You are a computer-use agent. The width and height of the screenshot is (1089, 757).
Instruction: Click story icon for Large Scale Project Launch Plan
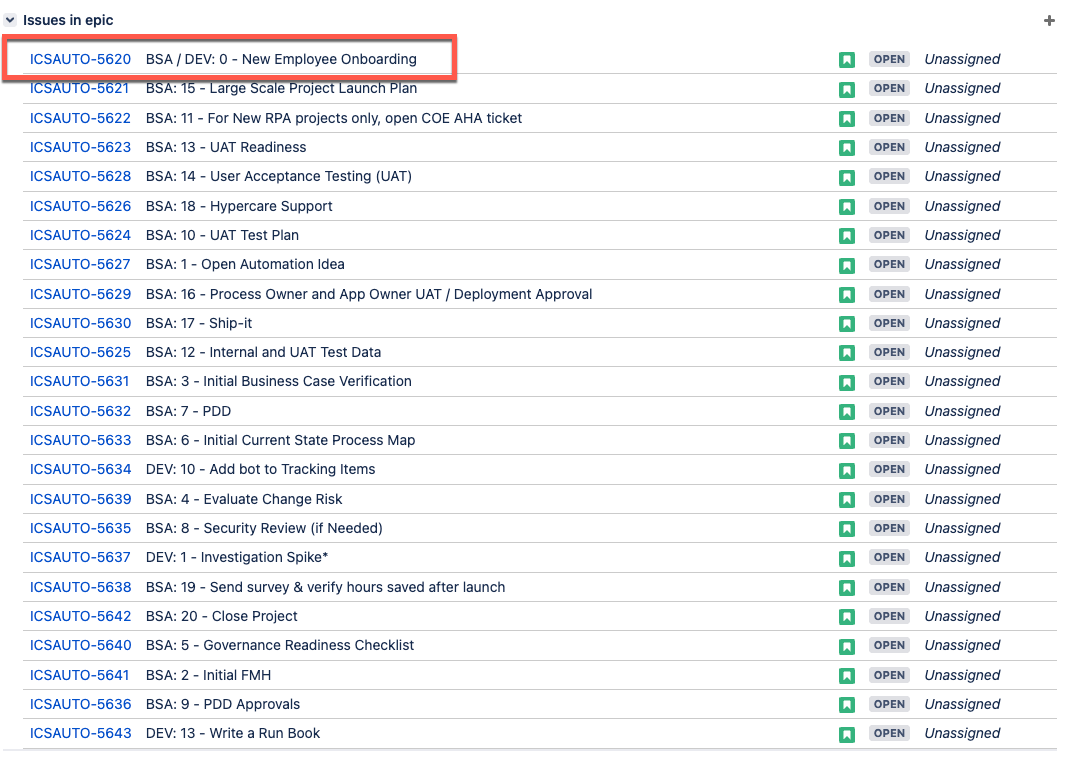(847, 89)
